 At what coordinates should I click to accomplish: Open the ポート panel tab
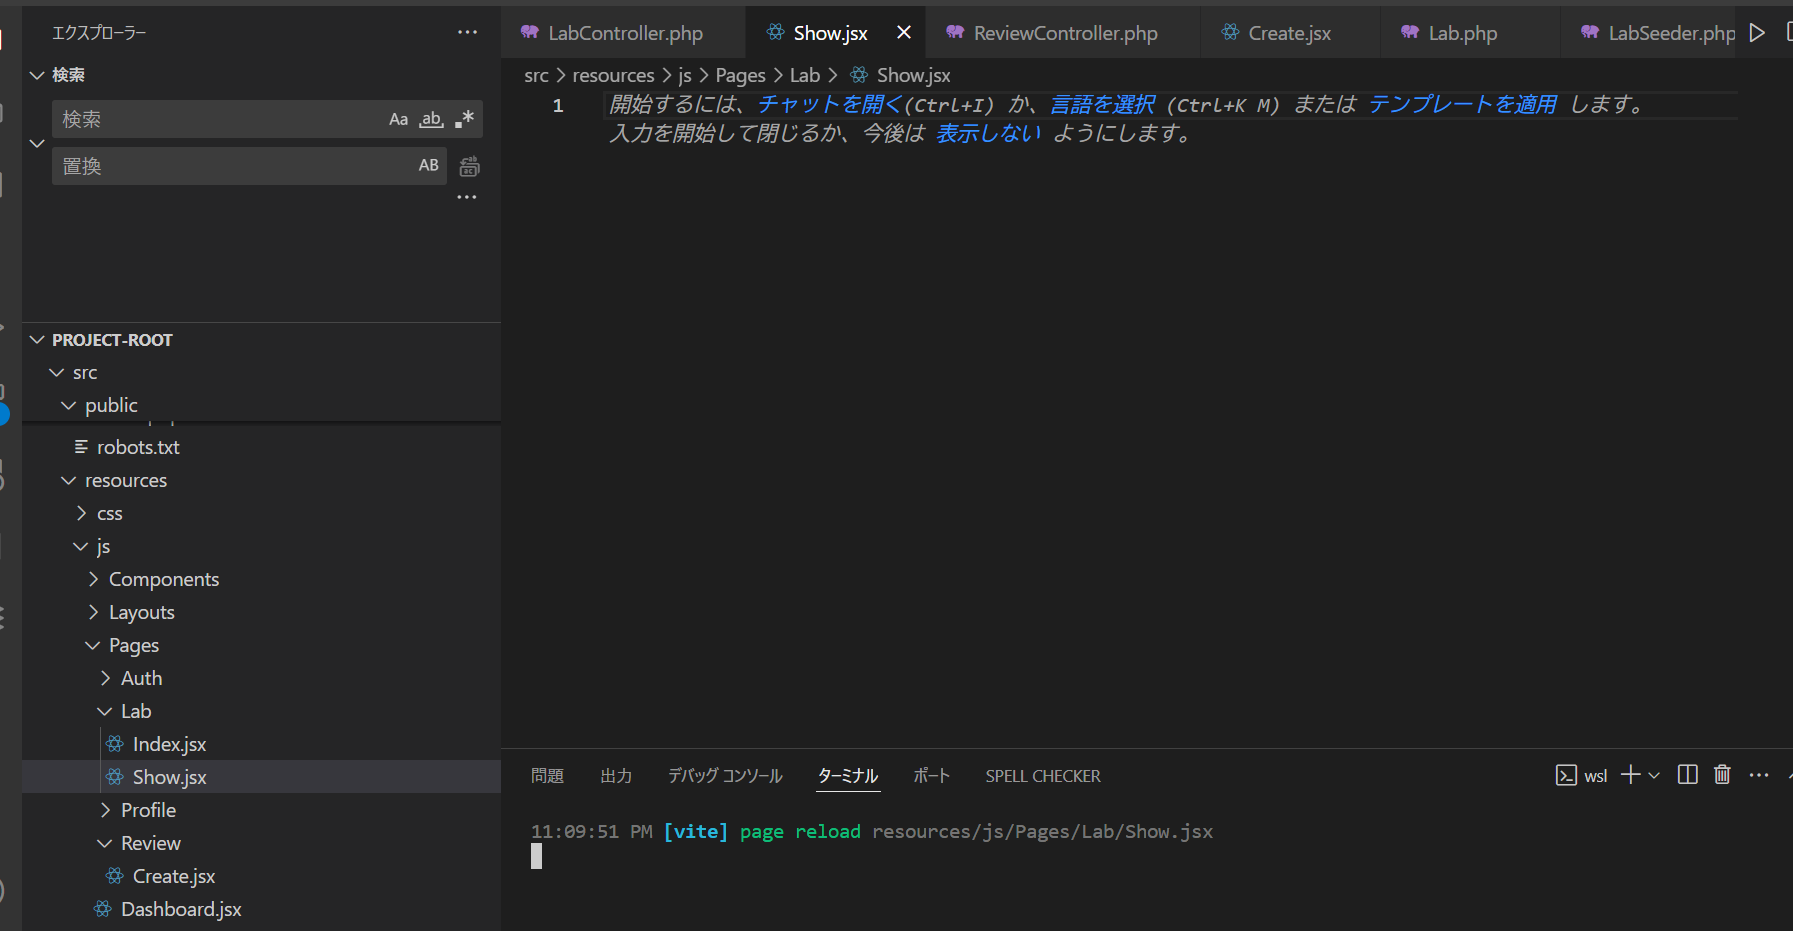[x=931, y=776]
